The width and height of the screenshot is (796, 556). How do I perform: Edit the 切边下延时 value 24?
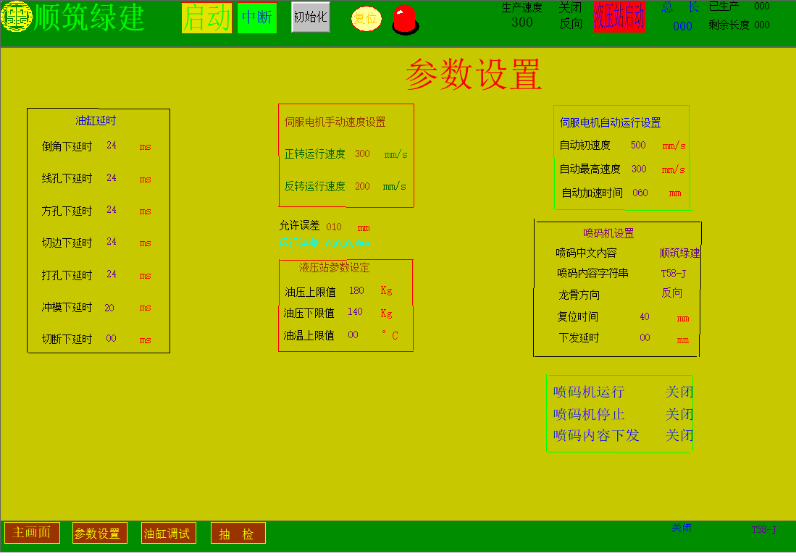pos(111,242)
